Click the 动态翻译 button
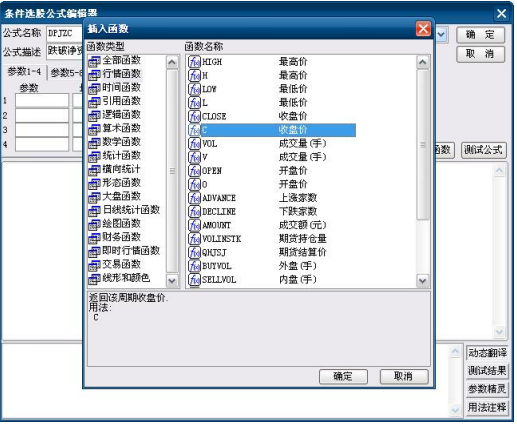This screenshot has width=517, height=424. [x=487, y=353]
